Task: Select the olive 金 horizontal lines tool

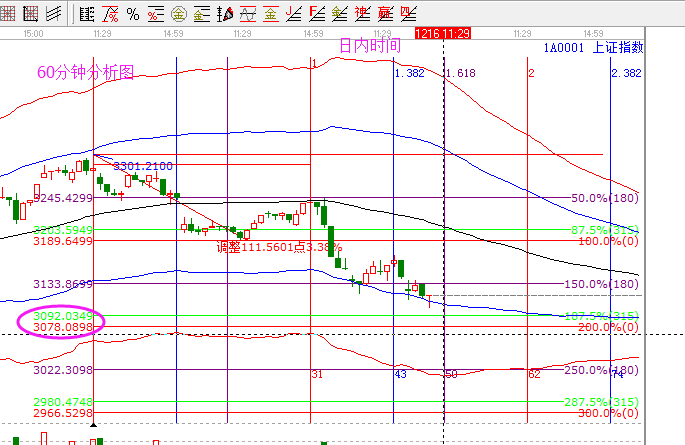Action: coord(201,14)
